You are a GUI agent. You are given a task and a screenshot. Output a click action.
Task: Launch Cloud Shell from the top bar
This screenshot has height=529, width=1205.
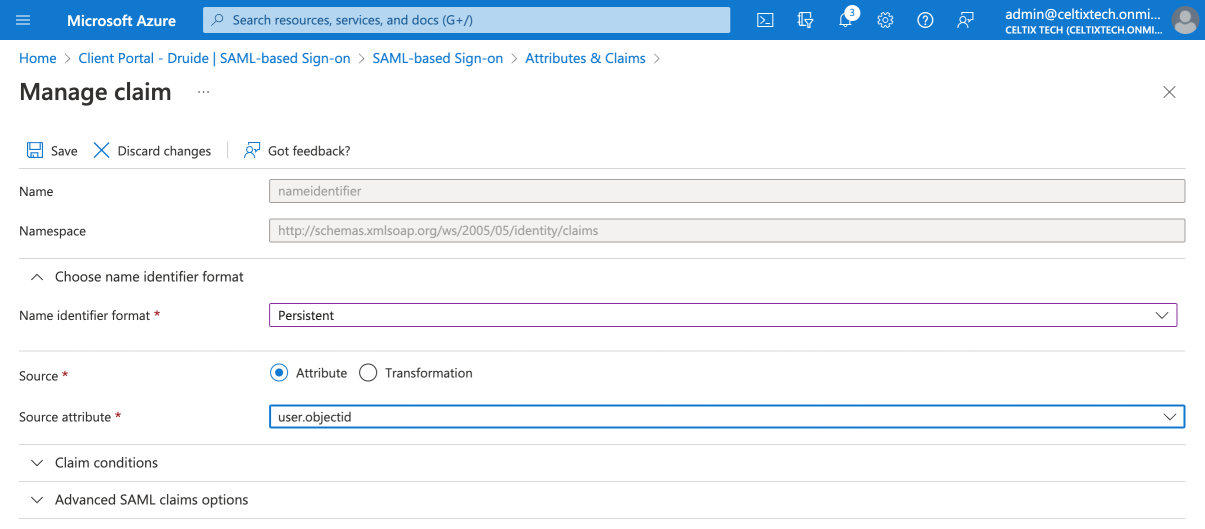tap(765, 20)
